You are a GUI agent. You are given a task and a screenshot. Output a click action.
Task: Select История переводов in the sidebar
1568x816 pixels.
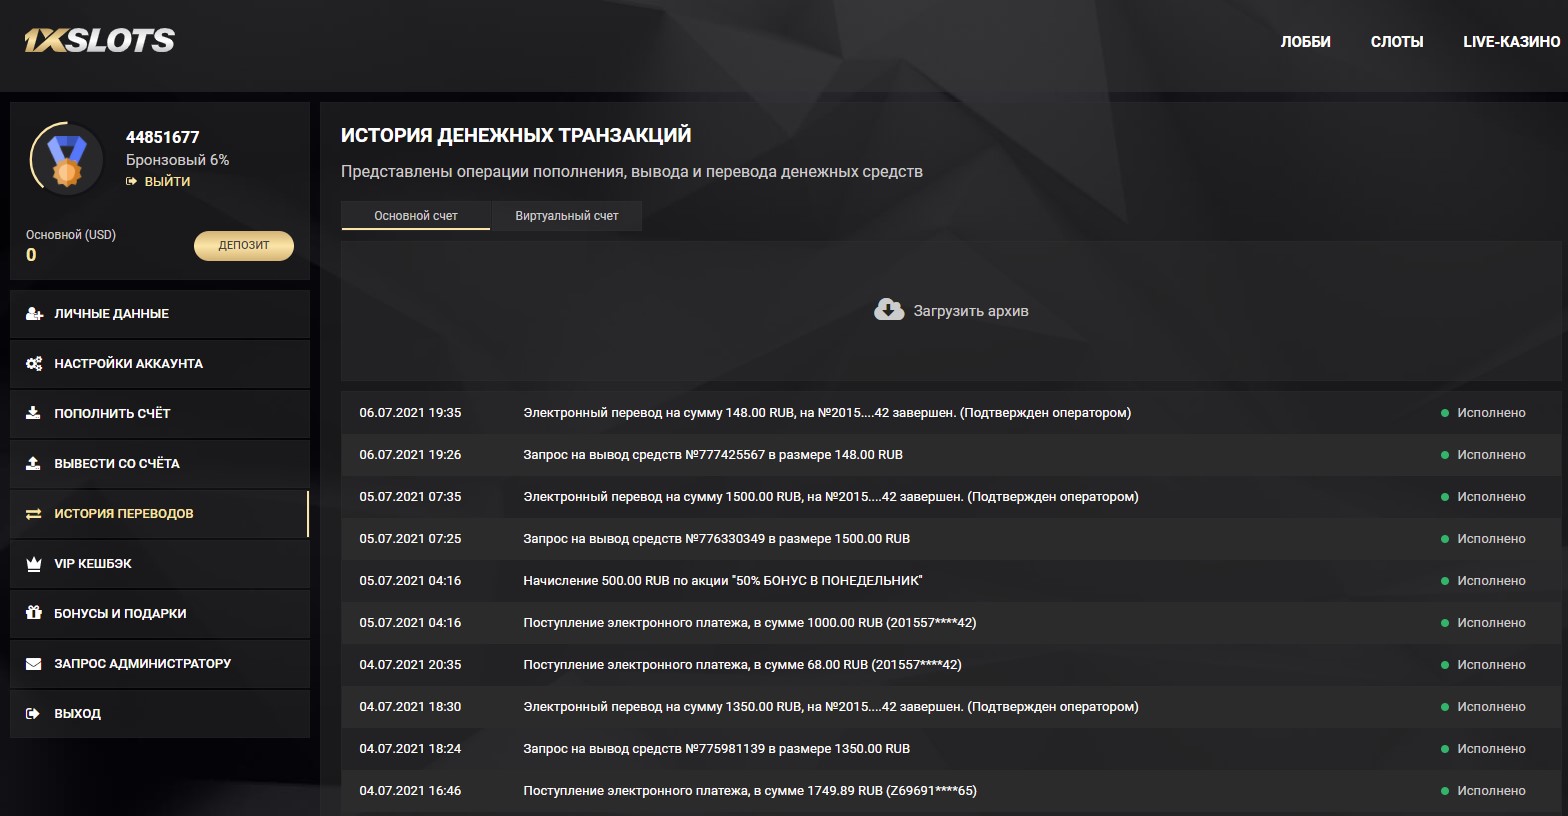160,513
